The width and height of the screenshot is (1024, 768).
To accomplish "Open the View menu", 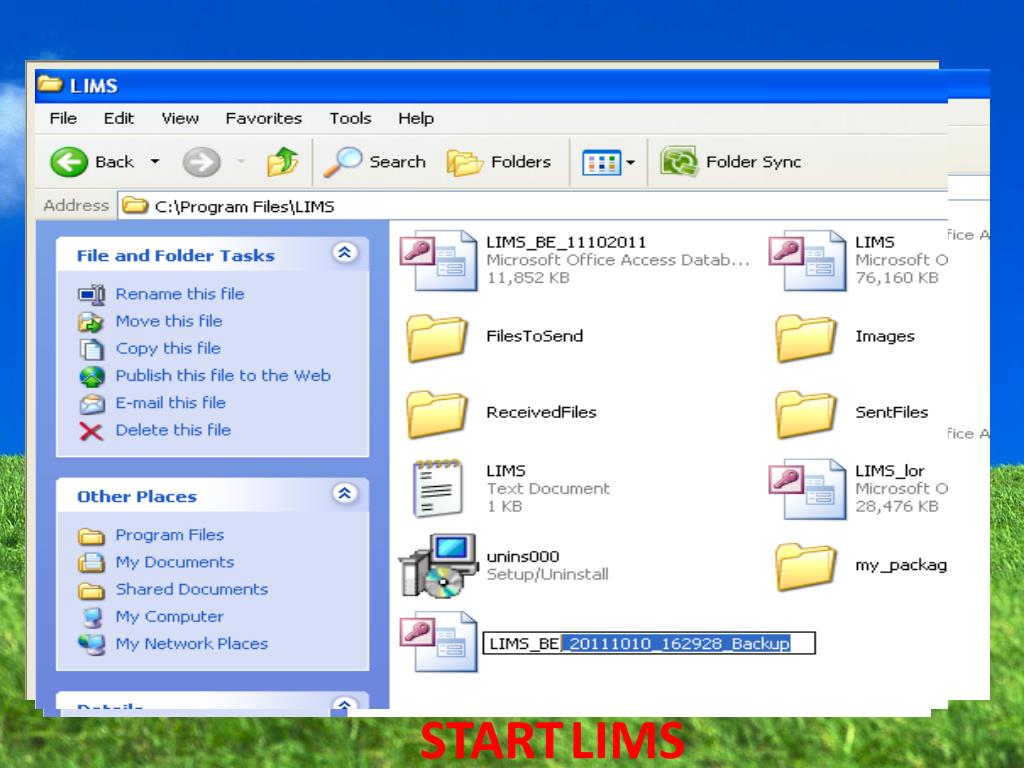I will (180, 118).
